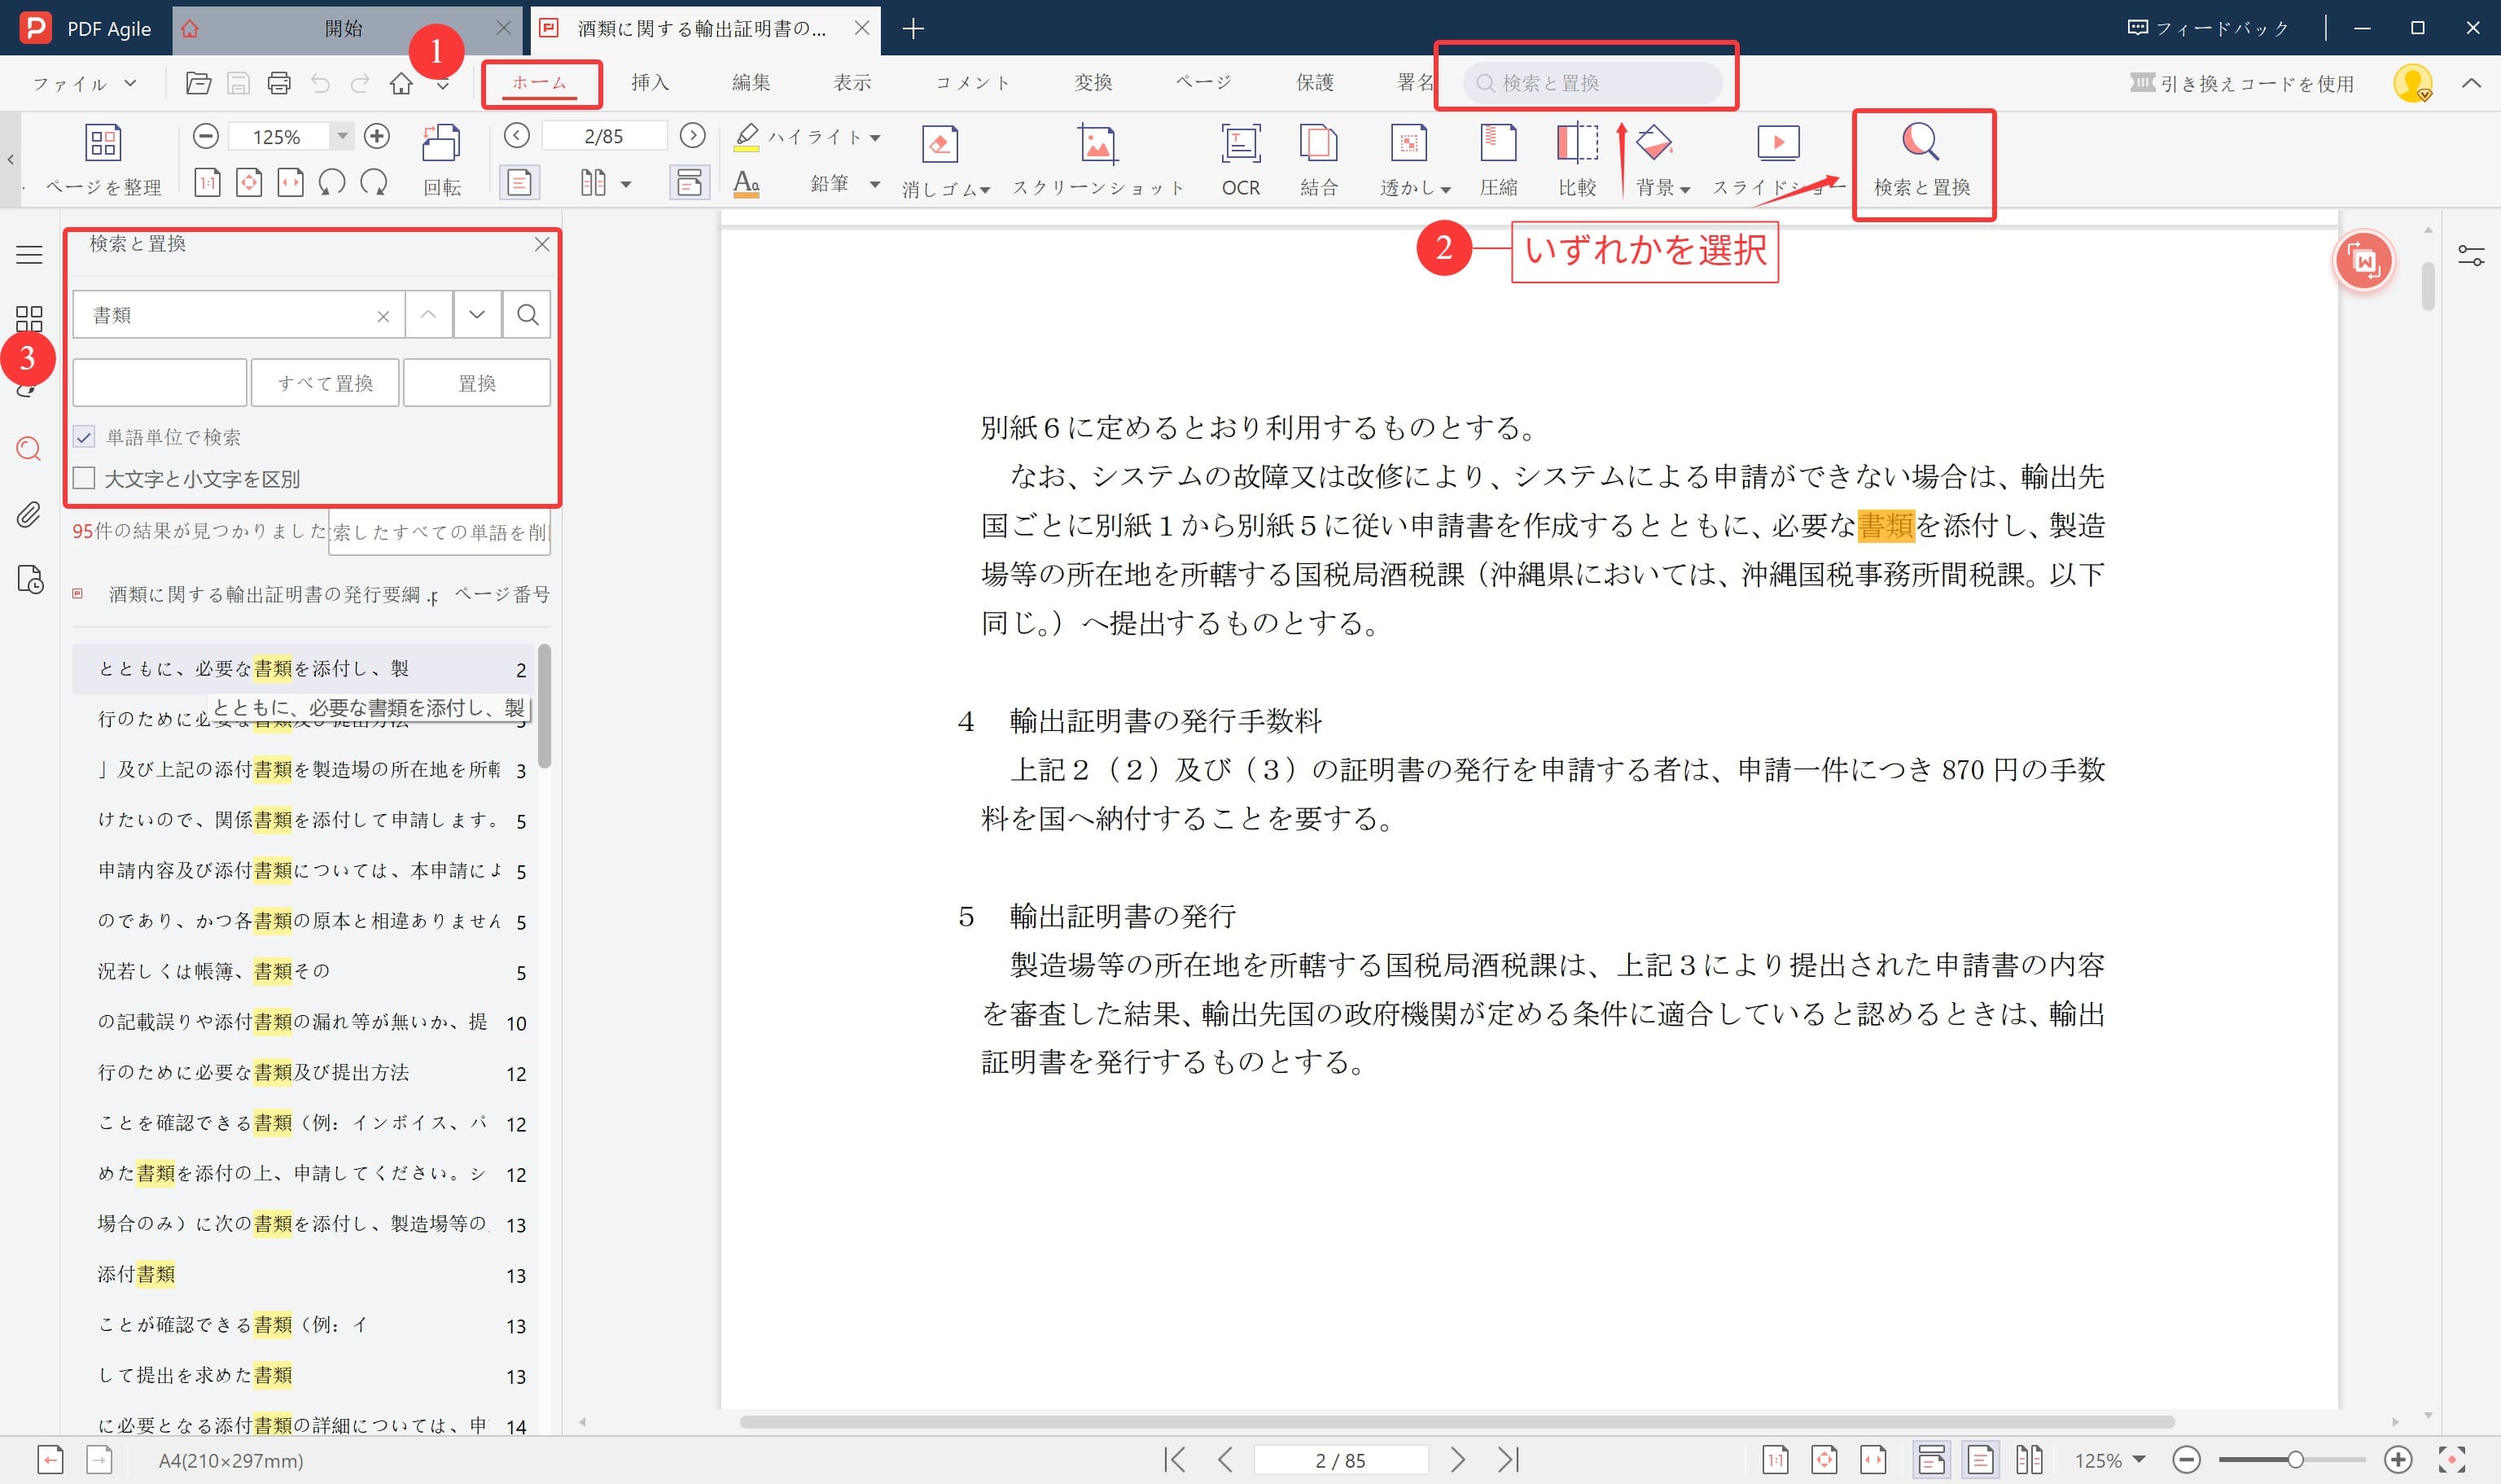Screen dimensions: 2501x1484
Task: Switch to the コメント ribbon tab
Action: click(971, 82)
